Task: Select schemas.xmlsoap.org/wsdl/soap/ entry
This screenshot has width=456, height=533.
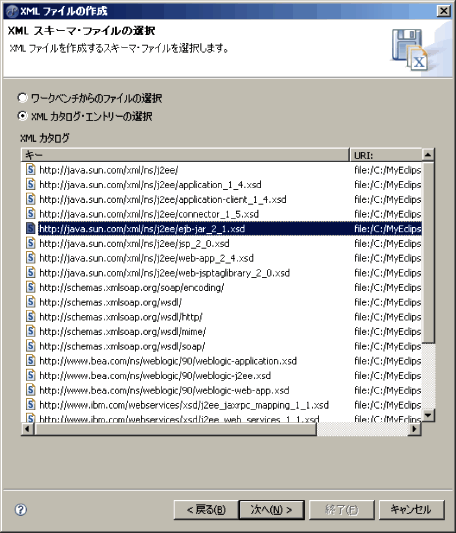Action: [x=122, y=346]
